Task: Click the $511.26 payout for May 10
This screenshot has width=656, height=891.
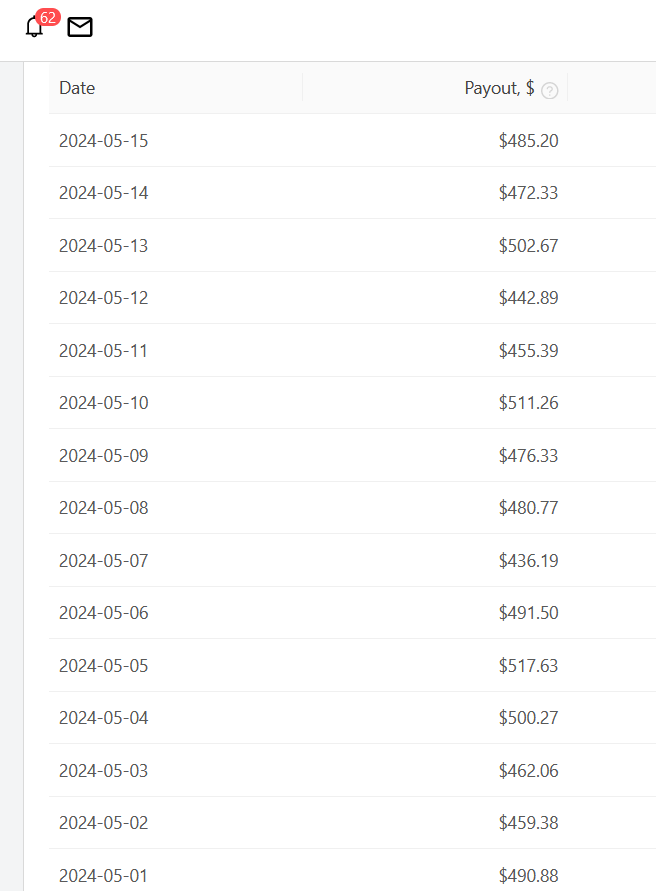Action: pyautogui.click(x=529, y=403)
